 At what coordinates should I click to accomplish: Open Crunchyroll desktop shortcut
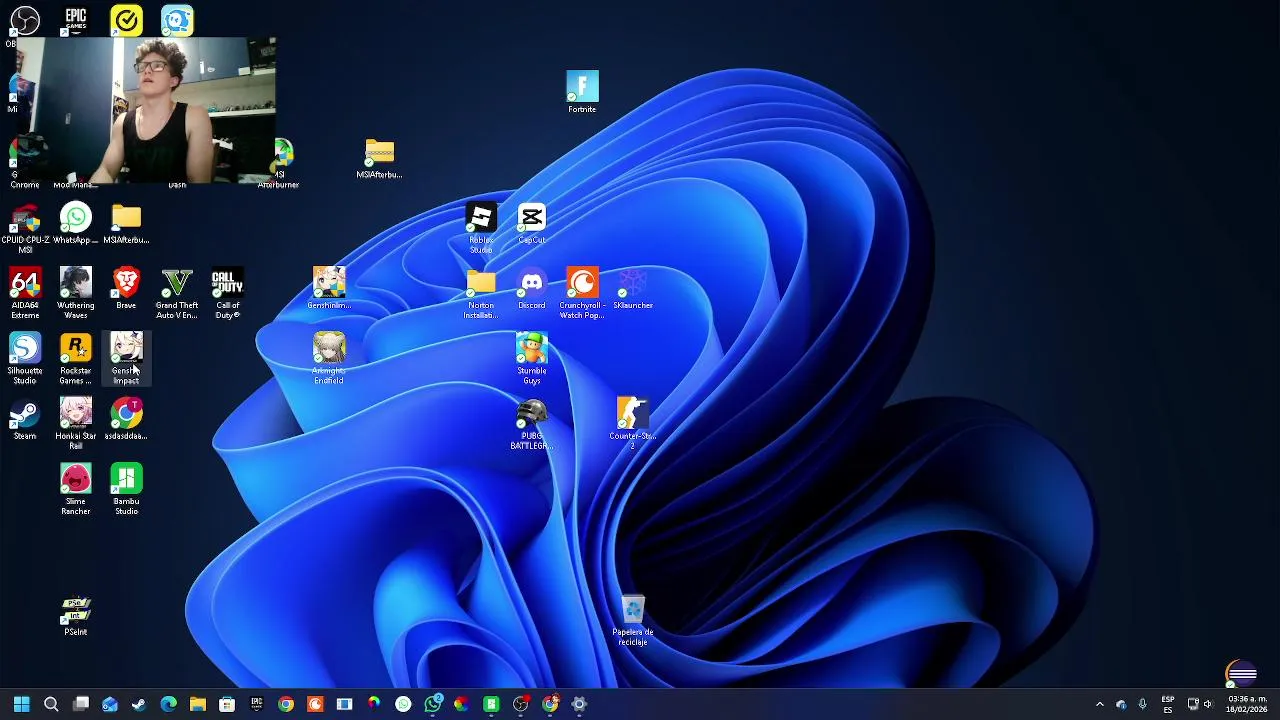582,293
